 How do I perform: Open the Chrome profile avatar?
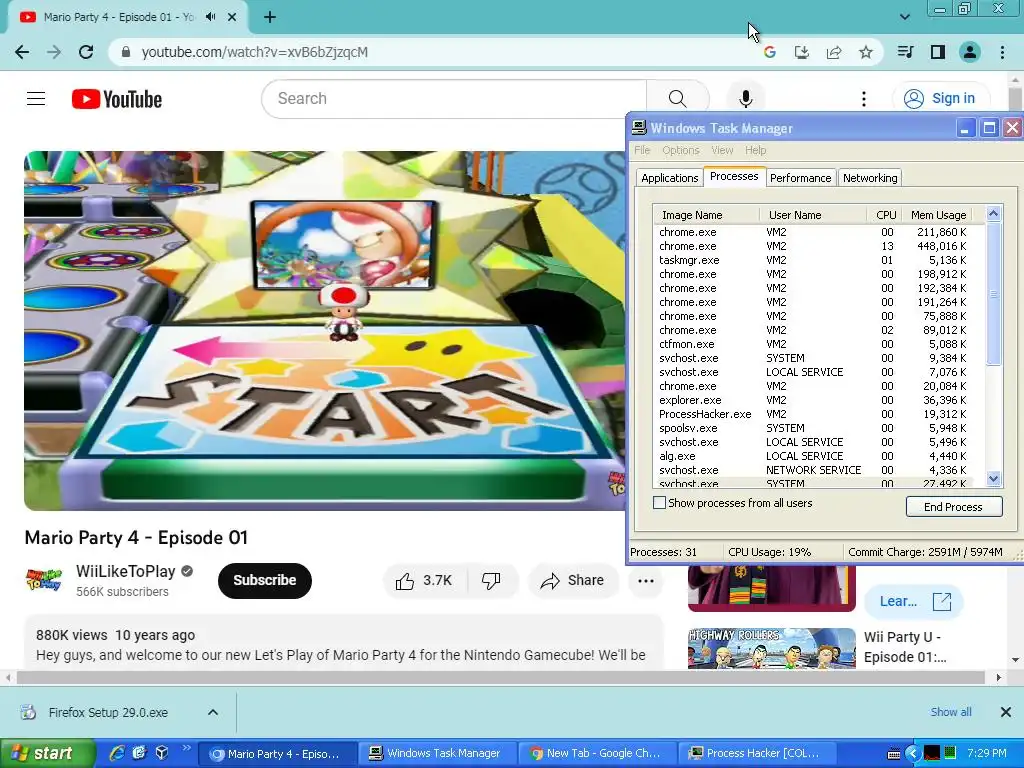970,52
